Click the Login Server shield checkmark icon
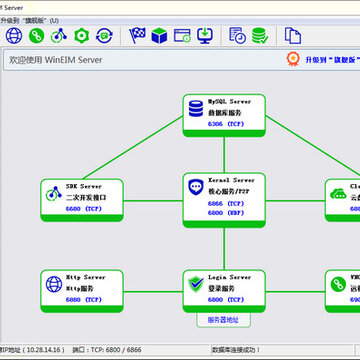 point(196,284)
